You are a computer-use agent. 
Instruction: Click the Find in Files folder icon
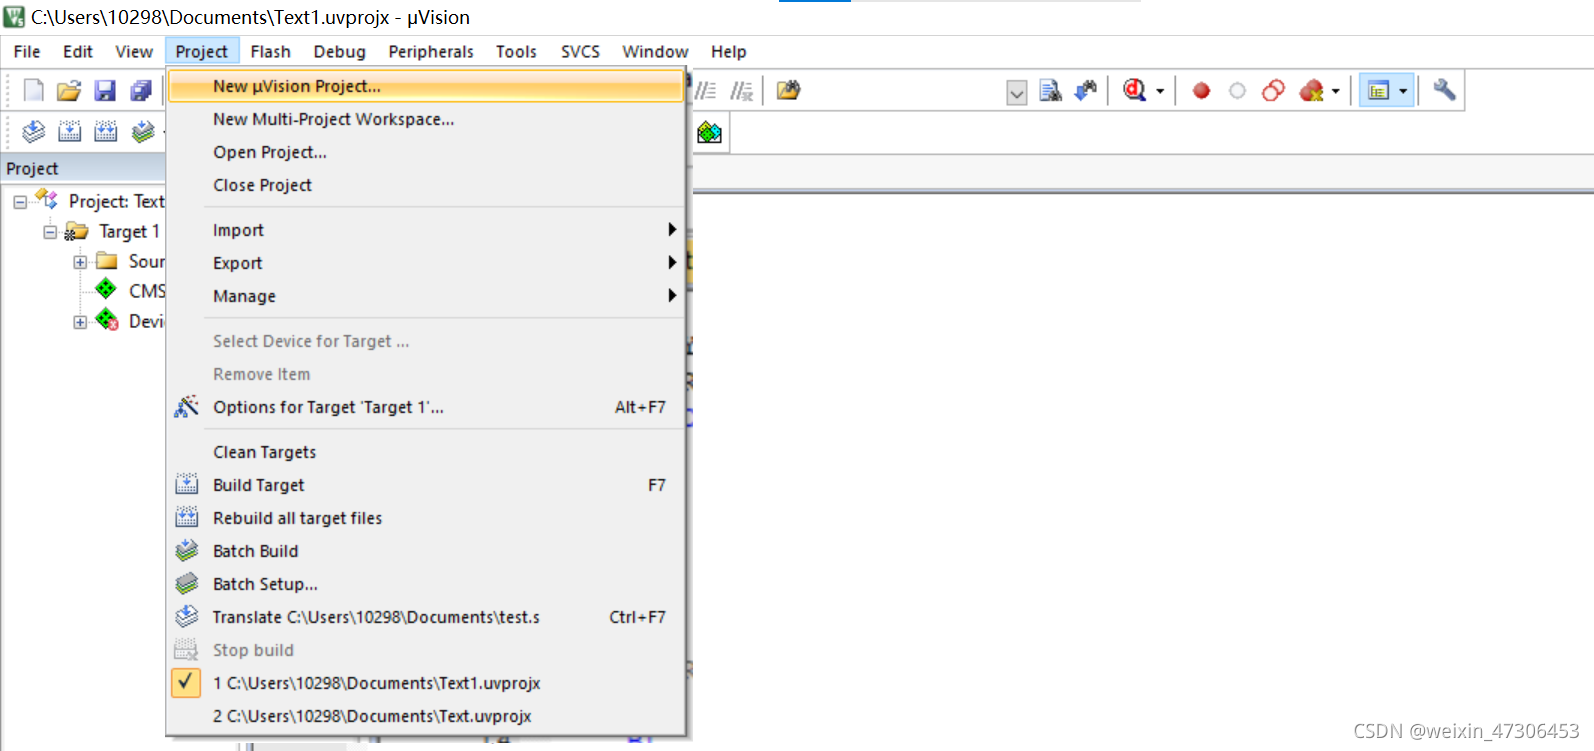point(788,91)
